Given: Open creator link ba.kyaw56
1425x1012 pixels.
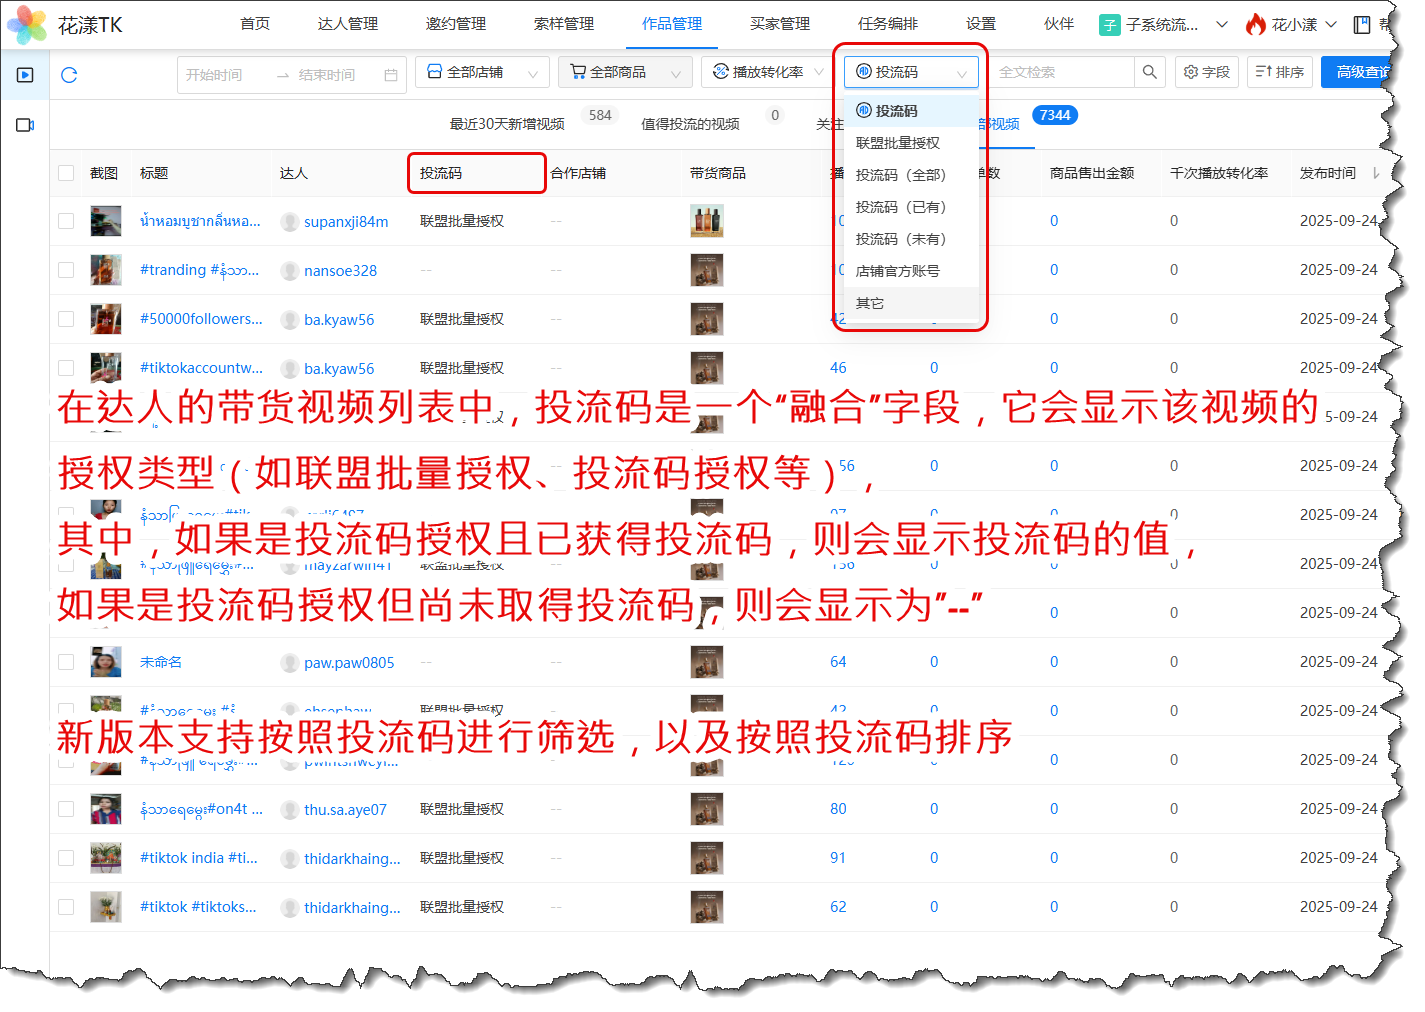Looking at the screenshot, I should (339, 320).
